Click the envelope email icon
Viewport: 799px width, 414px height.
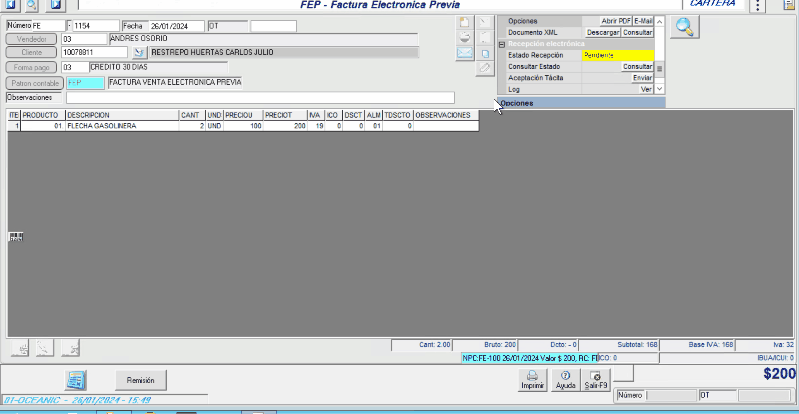pos(464,53)
